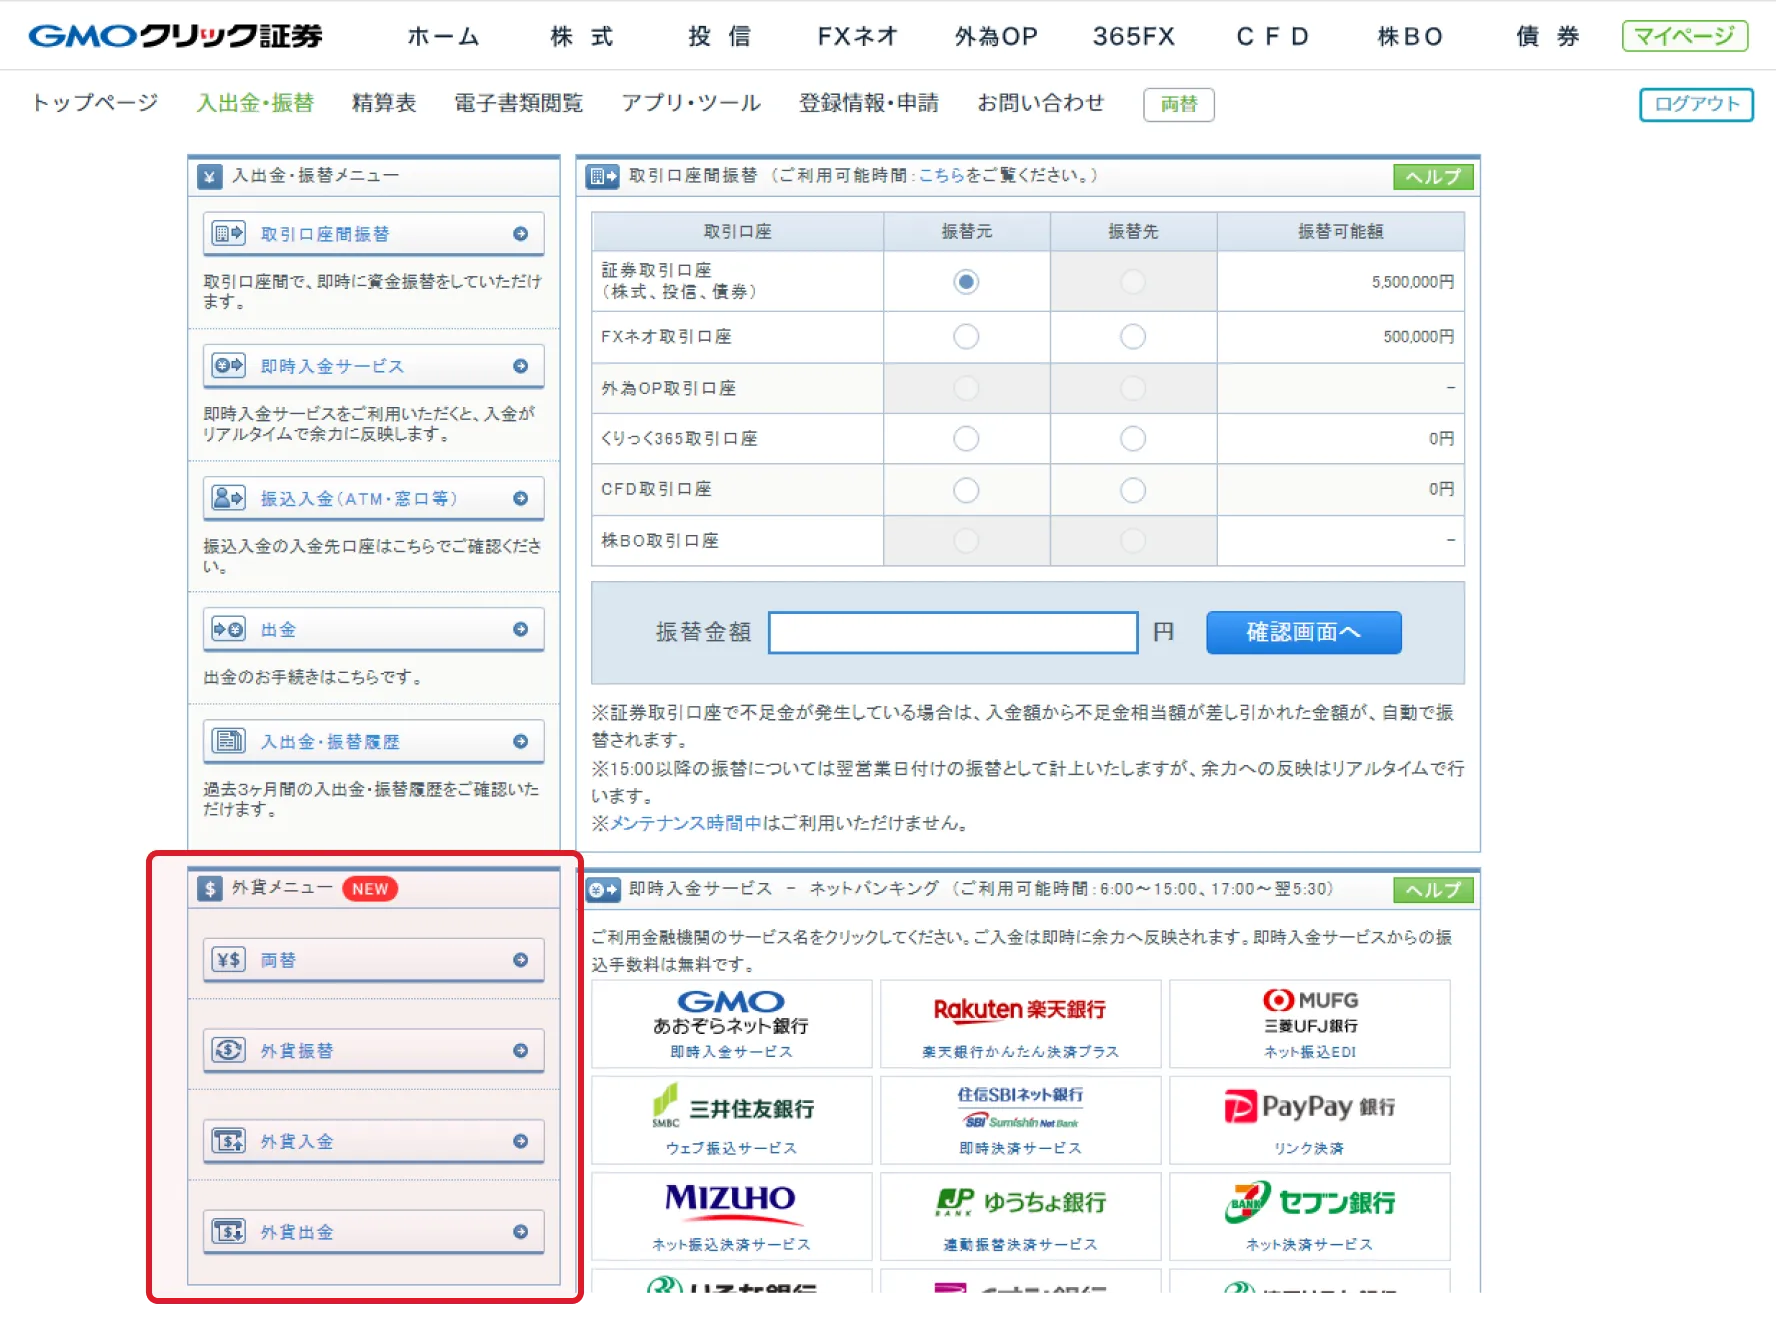Expand the 出金 row arrow indicator
Screen dimensions: 1776x1320
point(520,630)
